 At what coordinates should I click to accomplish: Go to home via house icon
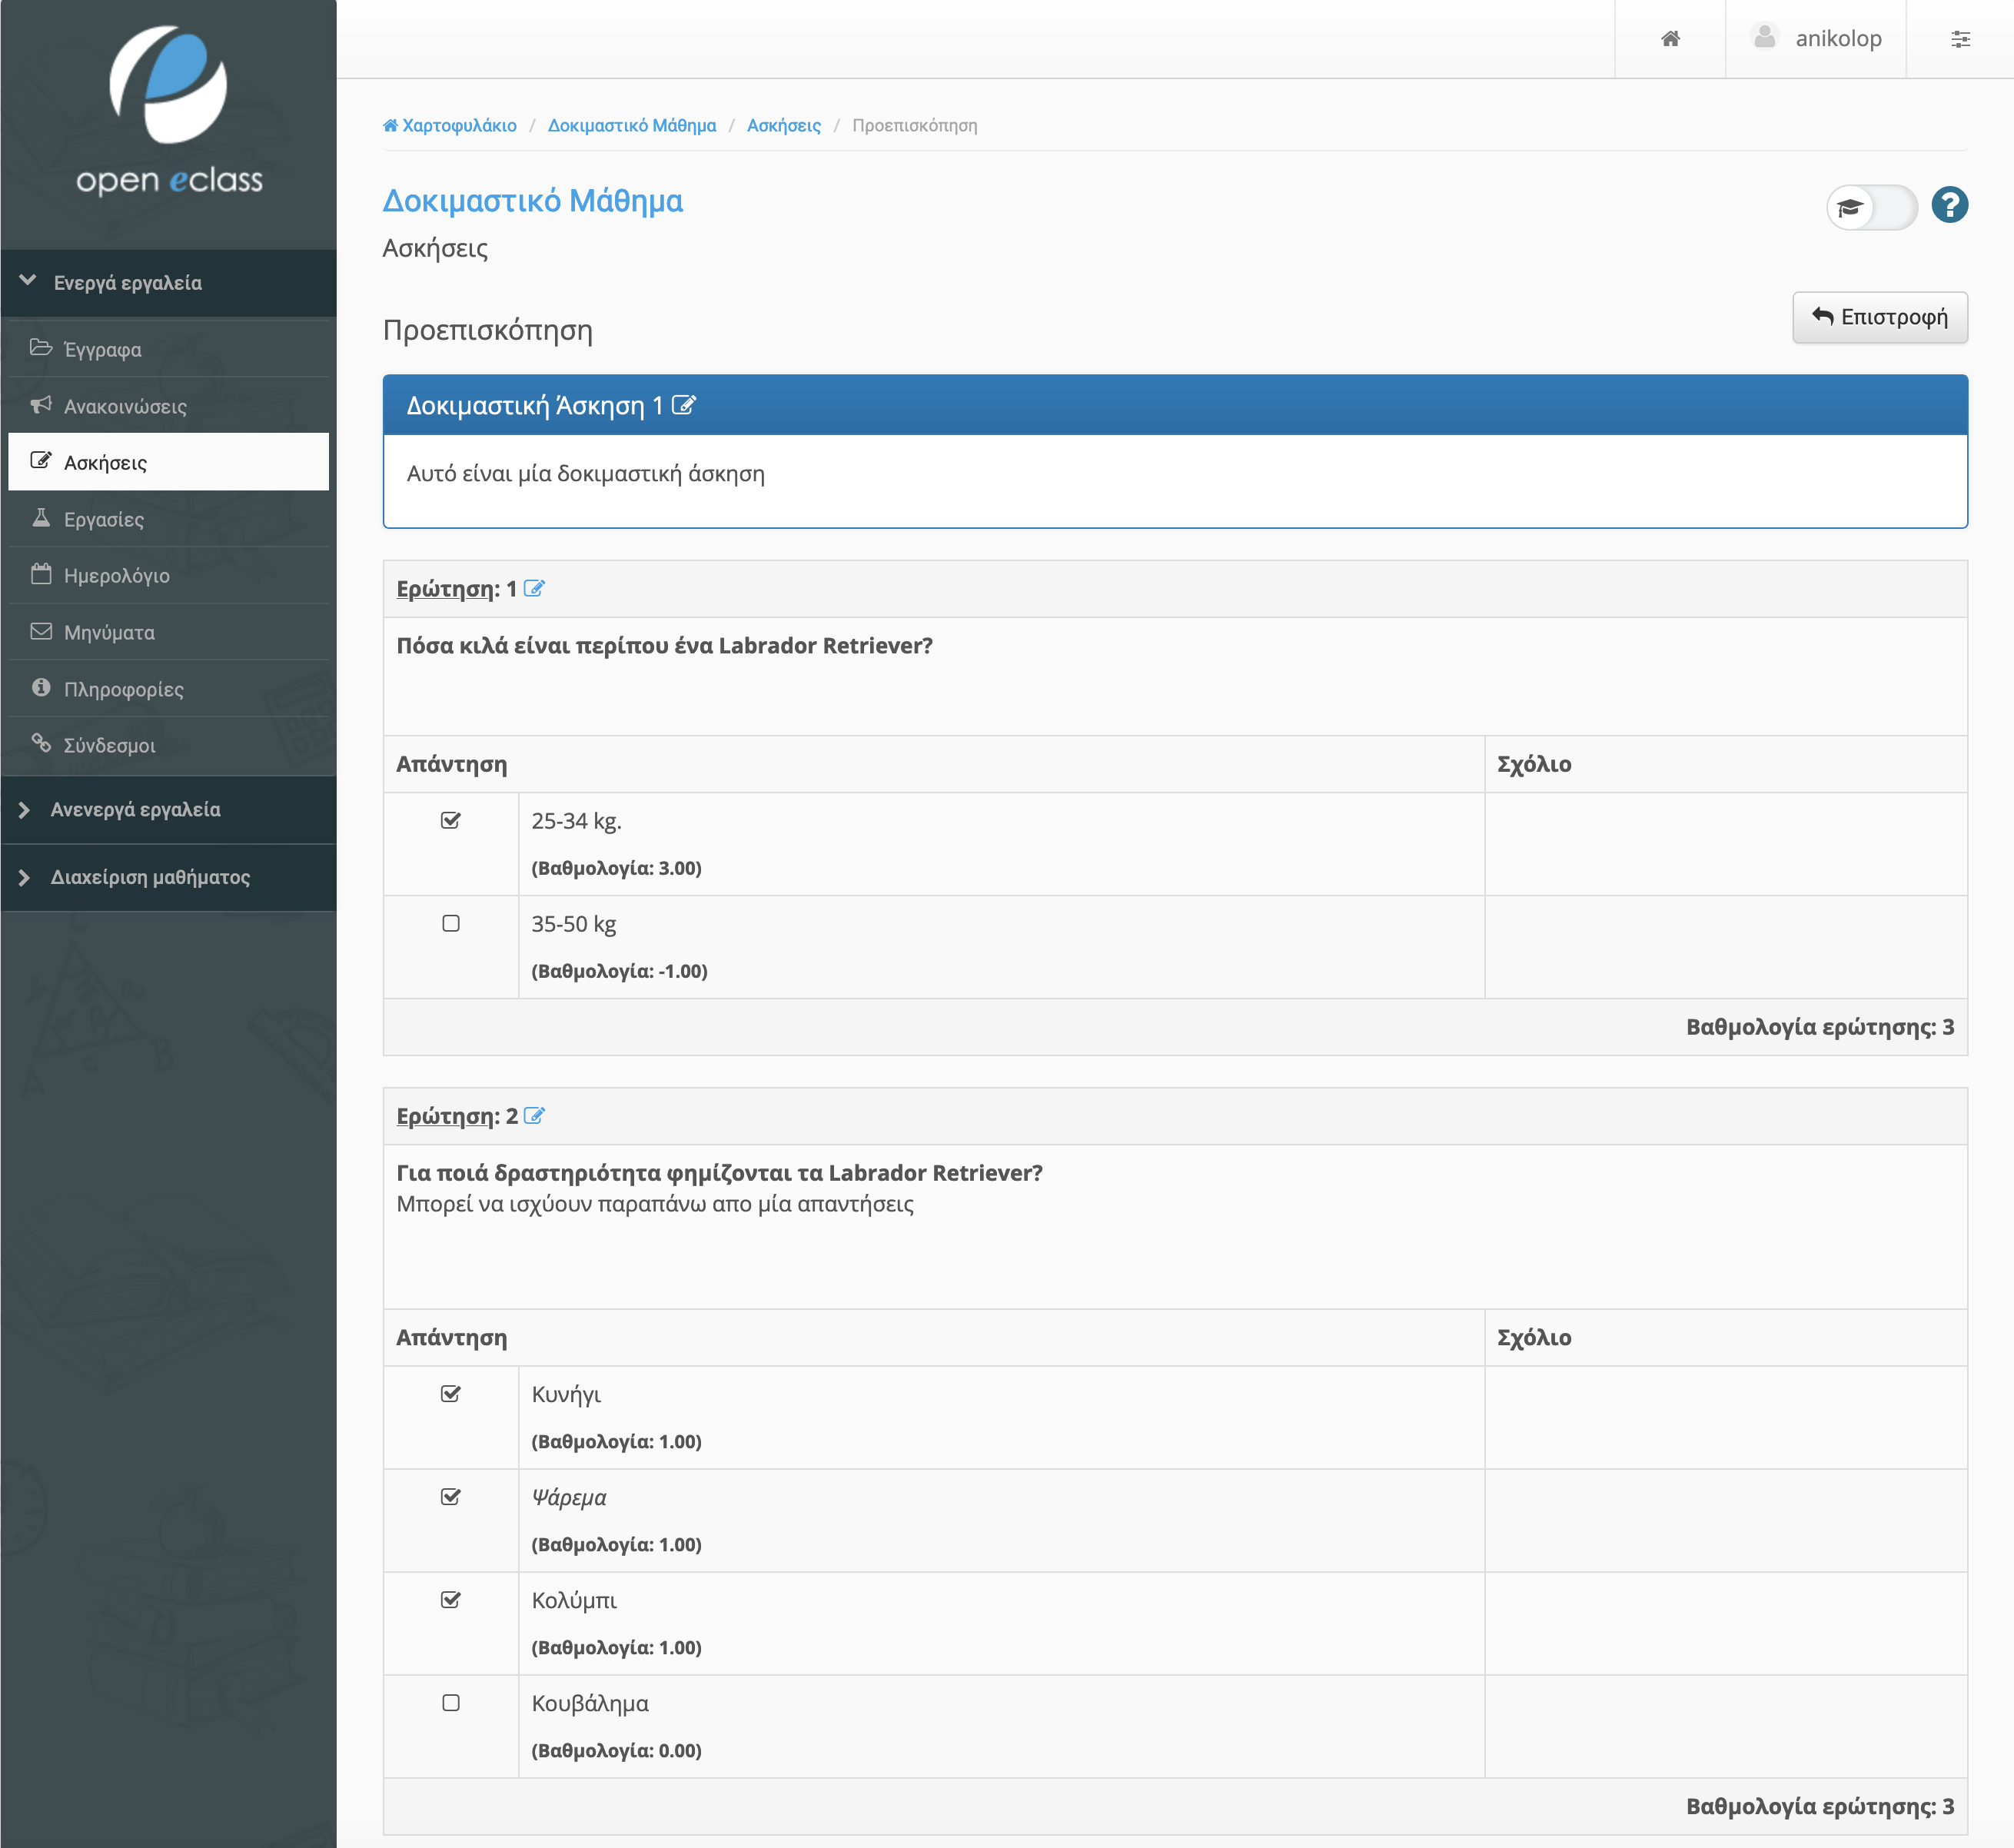click(1670, 39)
